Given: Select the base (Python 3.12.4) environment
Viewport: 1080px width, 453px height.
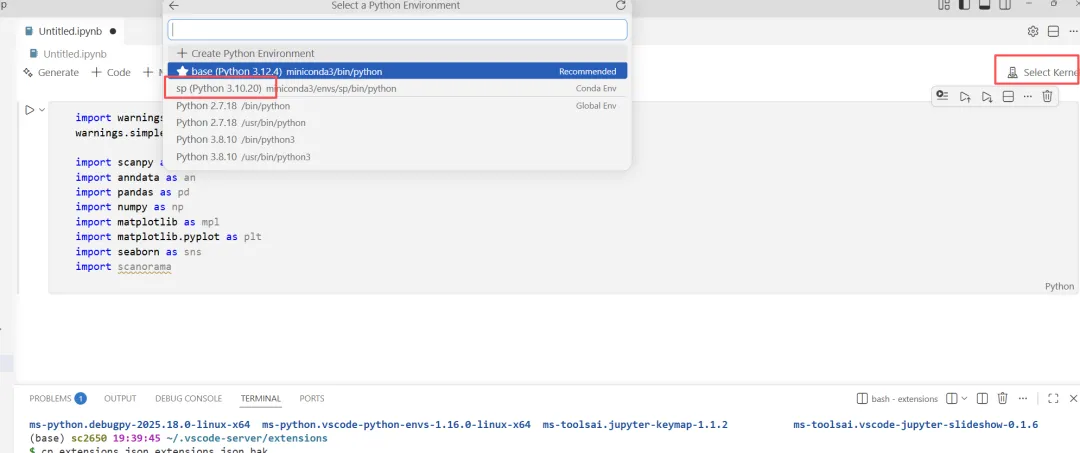Looking at the screenshot, I should (x=397, y=71).
